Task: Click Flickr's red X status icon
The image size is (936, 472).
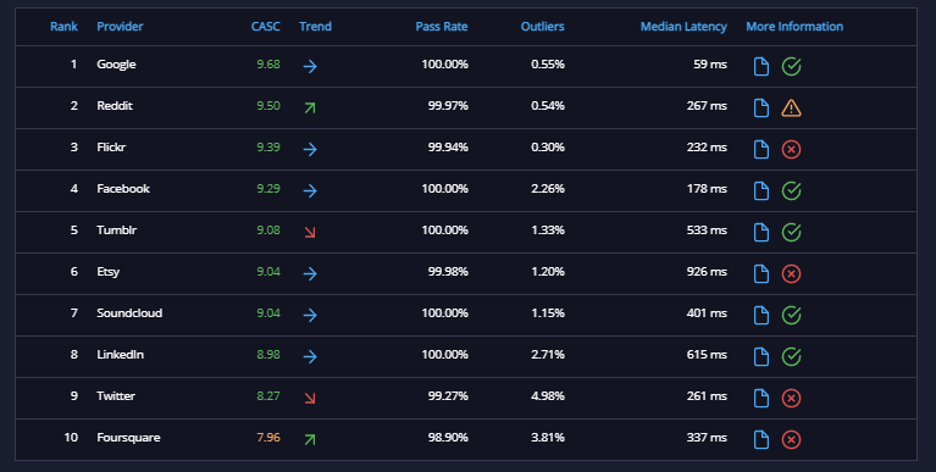Action: (791, 149)
